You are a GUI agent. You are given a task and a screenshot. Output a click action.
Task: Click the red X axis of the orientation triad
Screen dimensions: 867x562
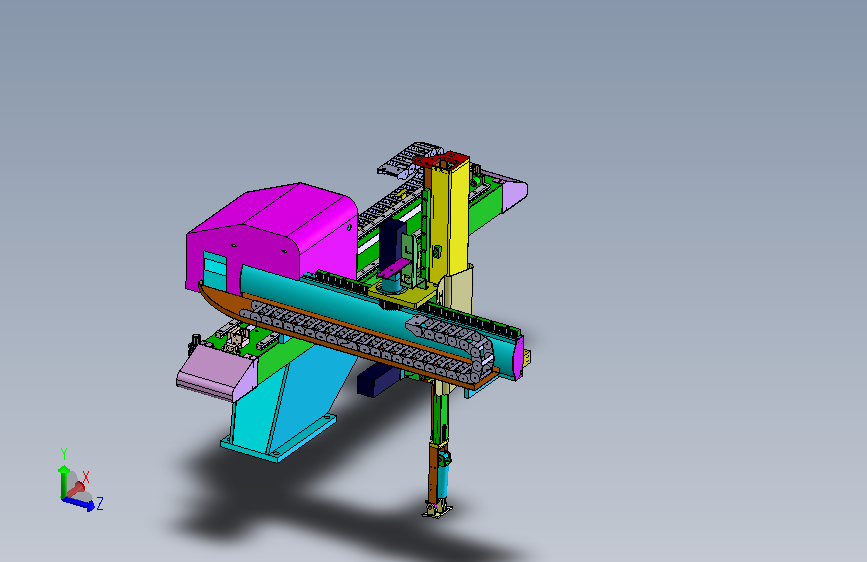coord(77,489)
